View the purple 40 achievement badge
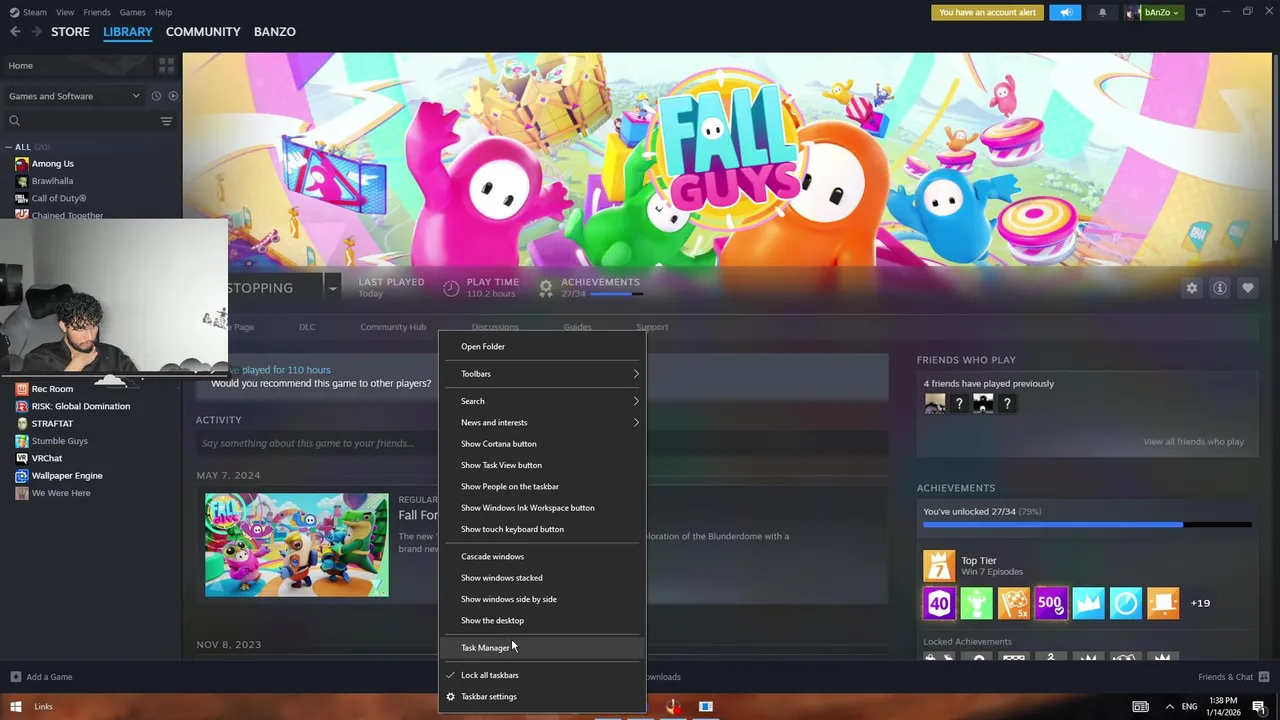1280x720 pixels. [x=938, y=603]
